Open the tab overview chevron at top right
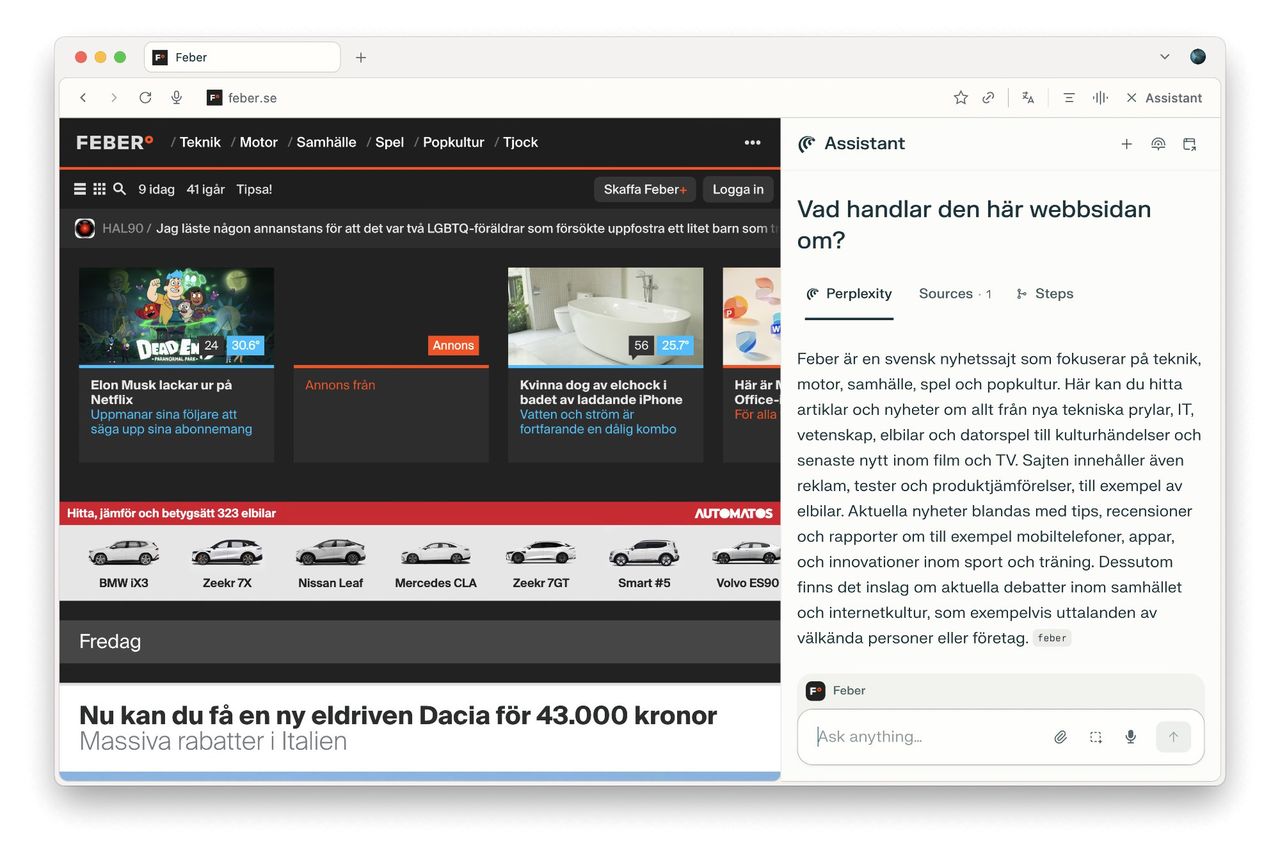This screenshot has width=1280, height=858. point(1163,57)
